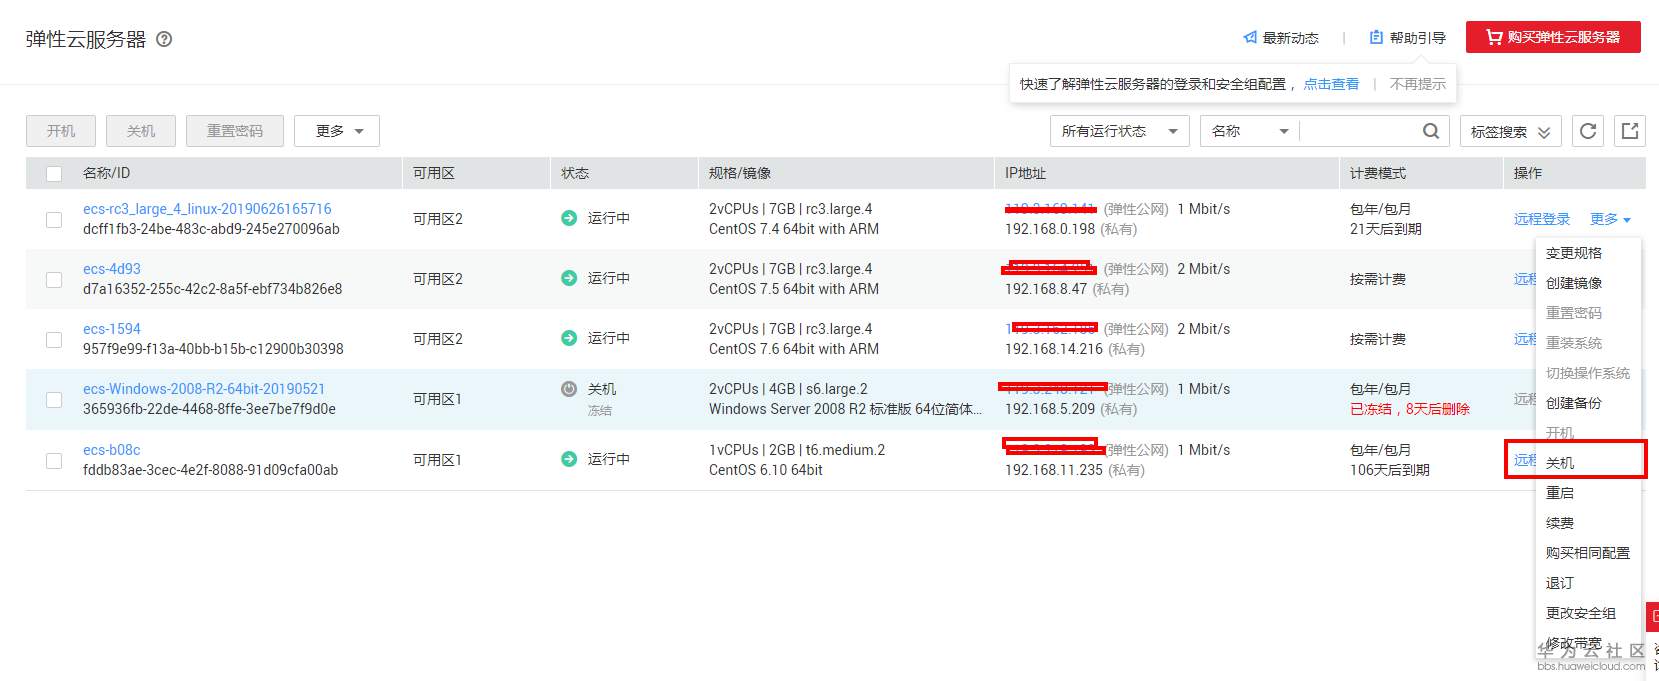Image resolution: width=1659 pixels, height=681 pixels.
Task: Click the 关机 toolbar button
Action: point(141,131)
